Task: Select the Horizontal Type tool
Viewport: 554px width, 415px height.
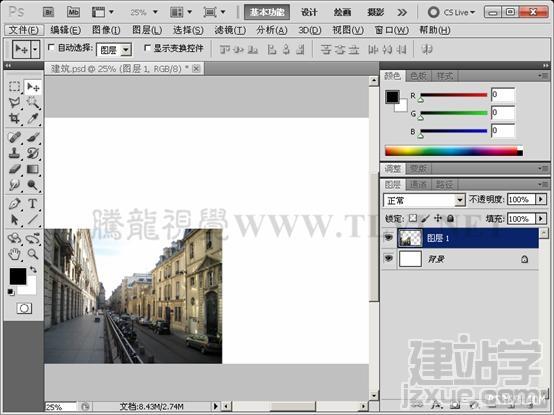Action: coord(33,204)
